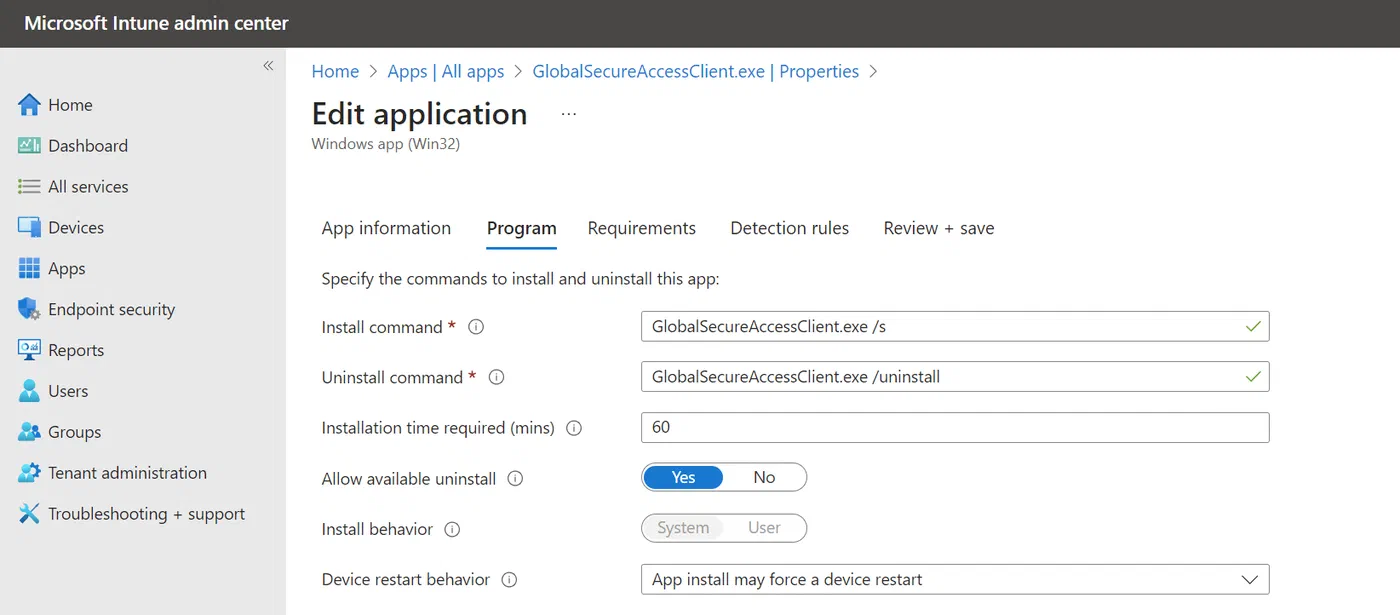Click the green checkmark in Install command
The height and width of the screenshot is (615, 1400).
(x=1253, y=326)
